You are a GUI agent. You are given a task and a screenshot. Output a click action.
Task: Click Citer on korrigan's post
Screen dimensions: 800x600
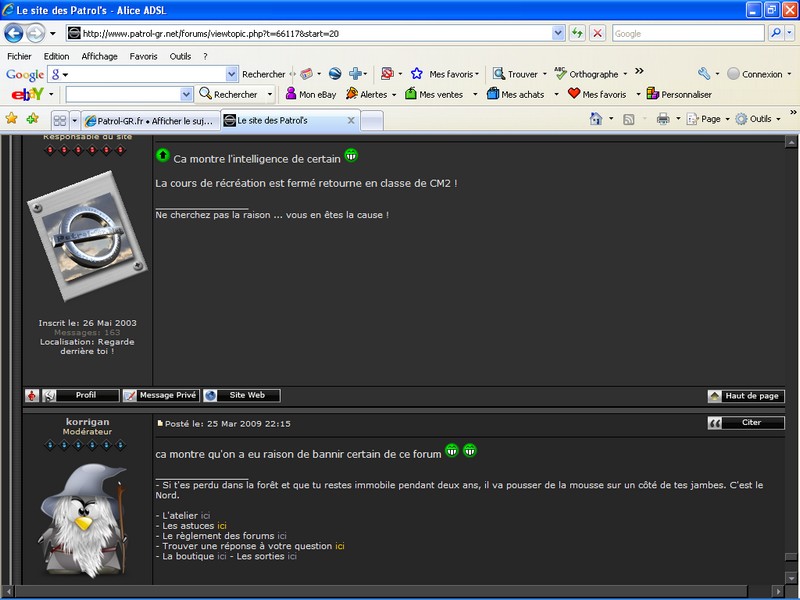[x=746, y=423]
